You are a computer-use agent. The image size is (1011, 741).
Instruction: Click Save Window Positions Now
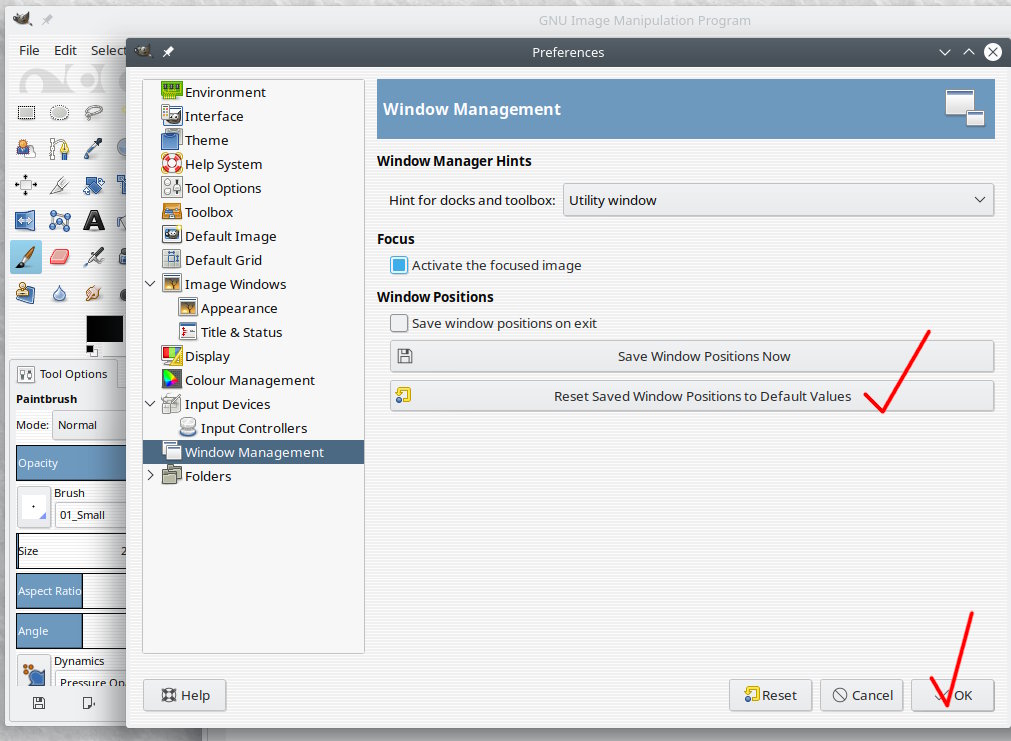tap(692, 356)
